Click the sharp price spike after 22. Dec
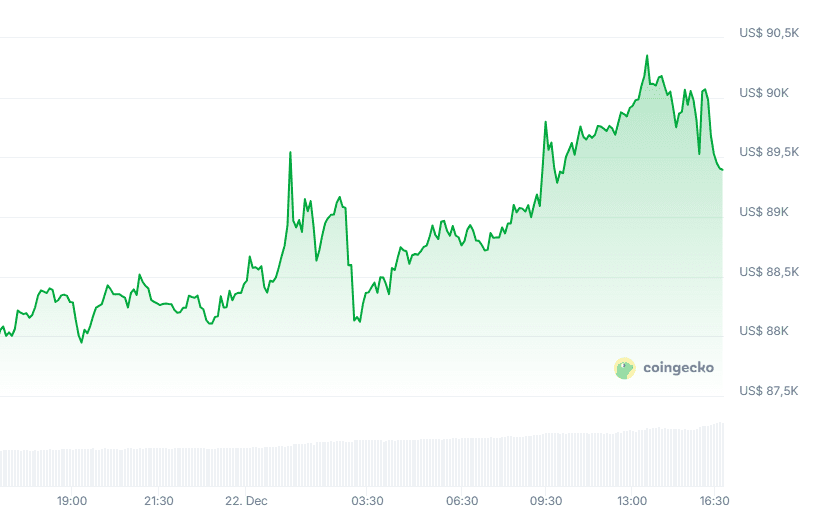 coord(290,152)
